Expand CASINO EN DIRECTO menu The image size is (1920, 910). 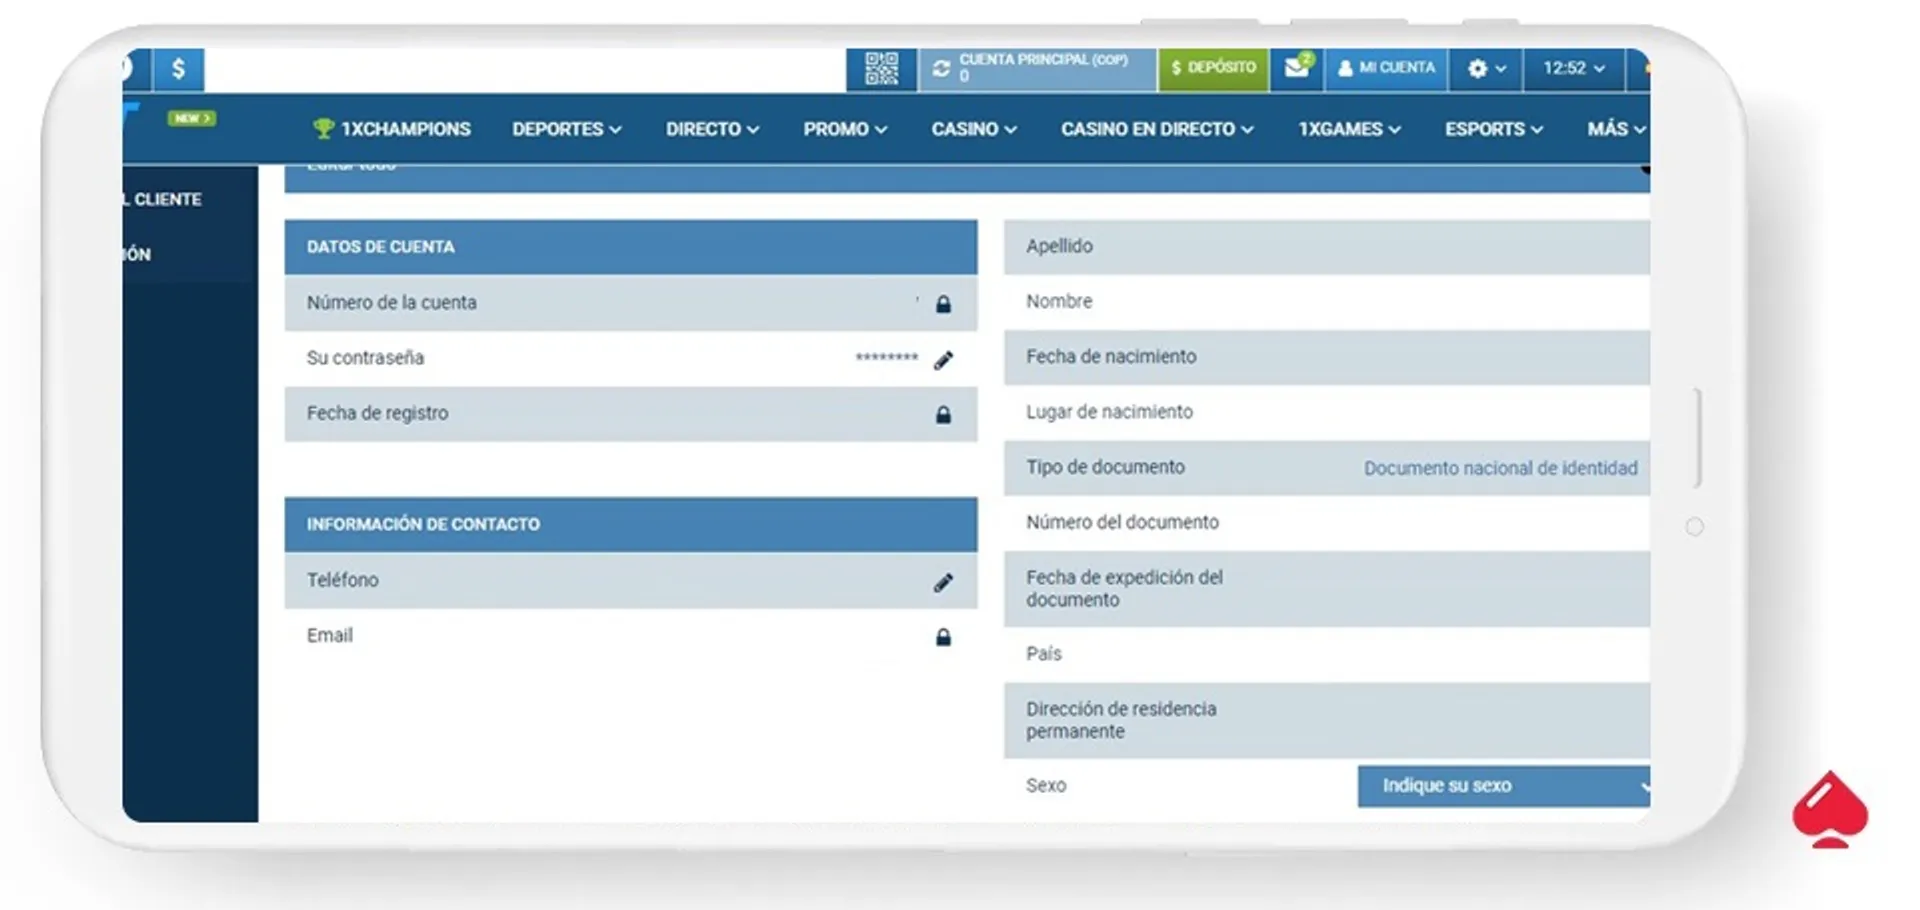click(1157, 129)
